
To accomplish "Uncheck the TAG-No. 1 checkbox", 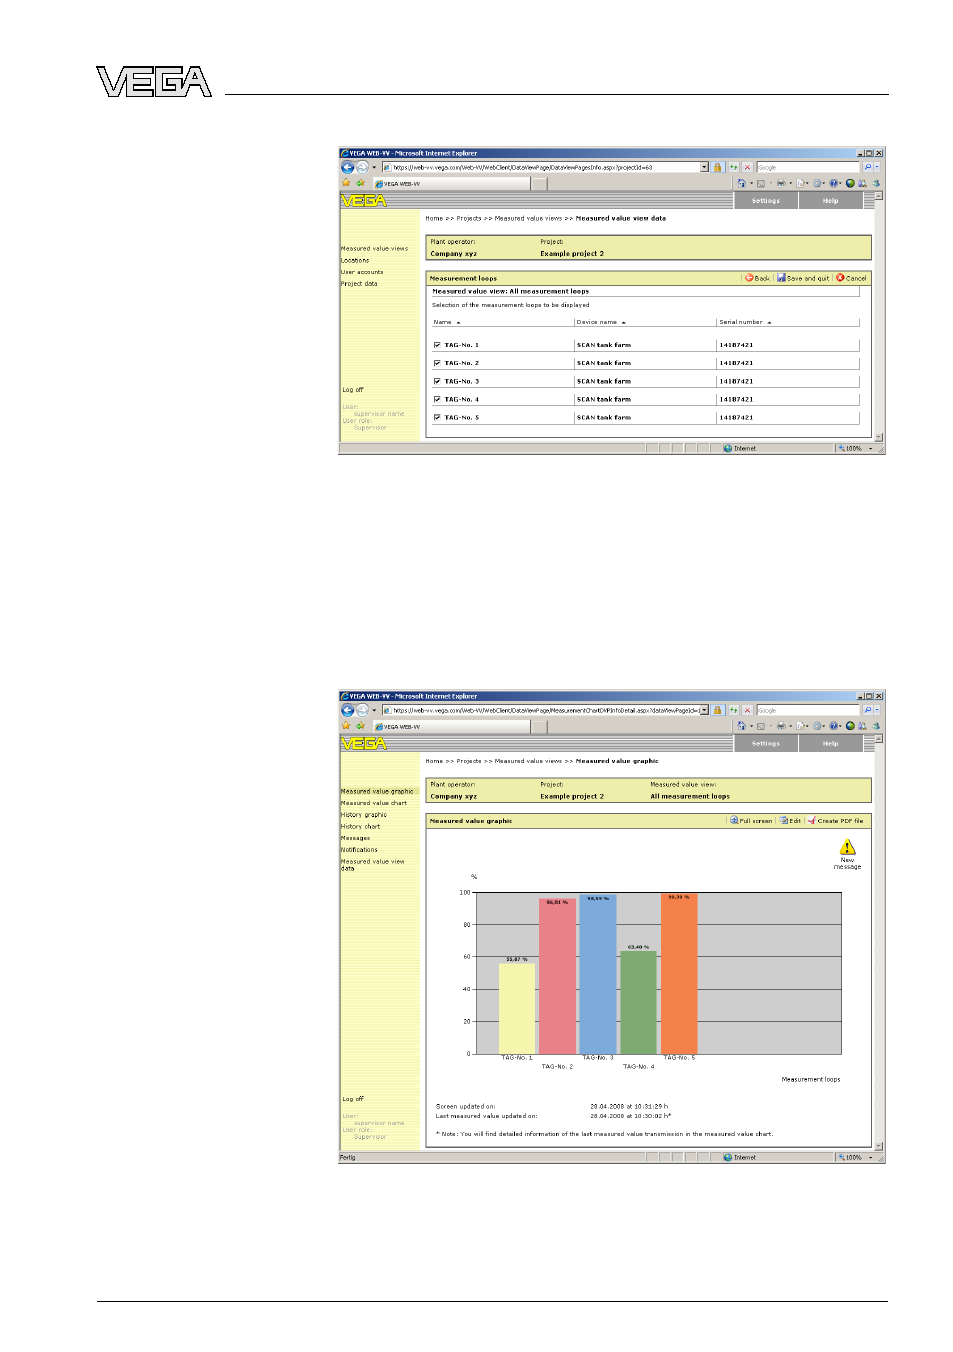I will [437, 345].
